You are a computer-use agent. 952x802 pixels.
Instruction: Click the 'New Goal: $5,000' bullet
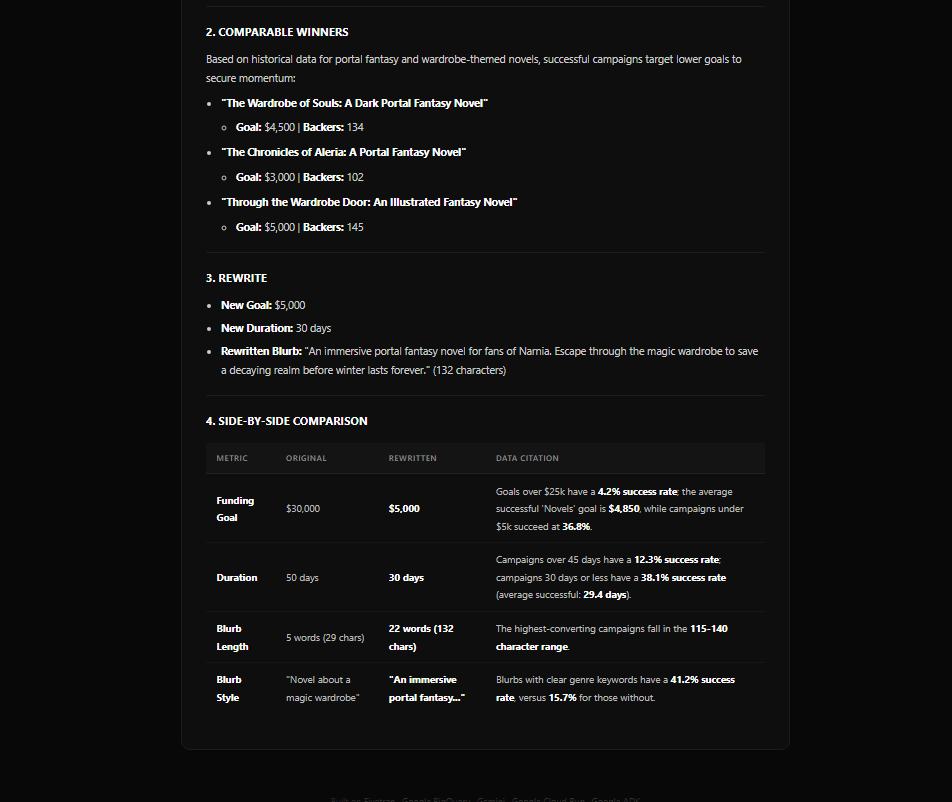[263, 305]
